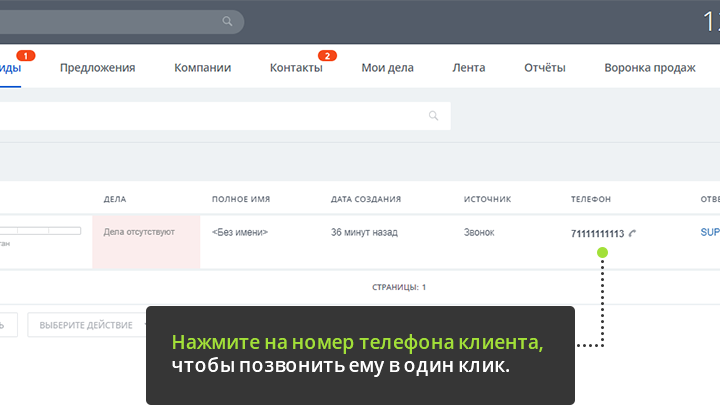Sort by ПОЛНОЕ ИМЯ column header

[x=241, y=199]
